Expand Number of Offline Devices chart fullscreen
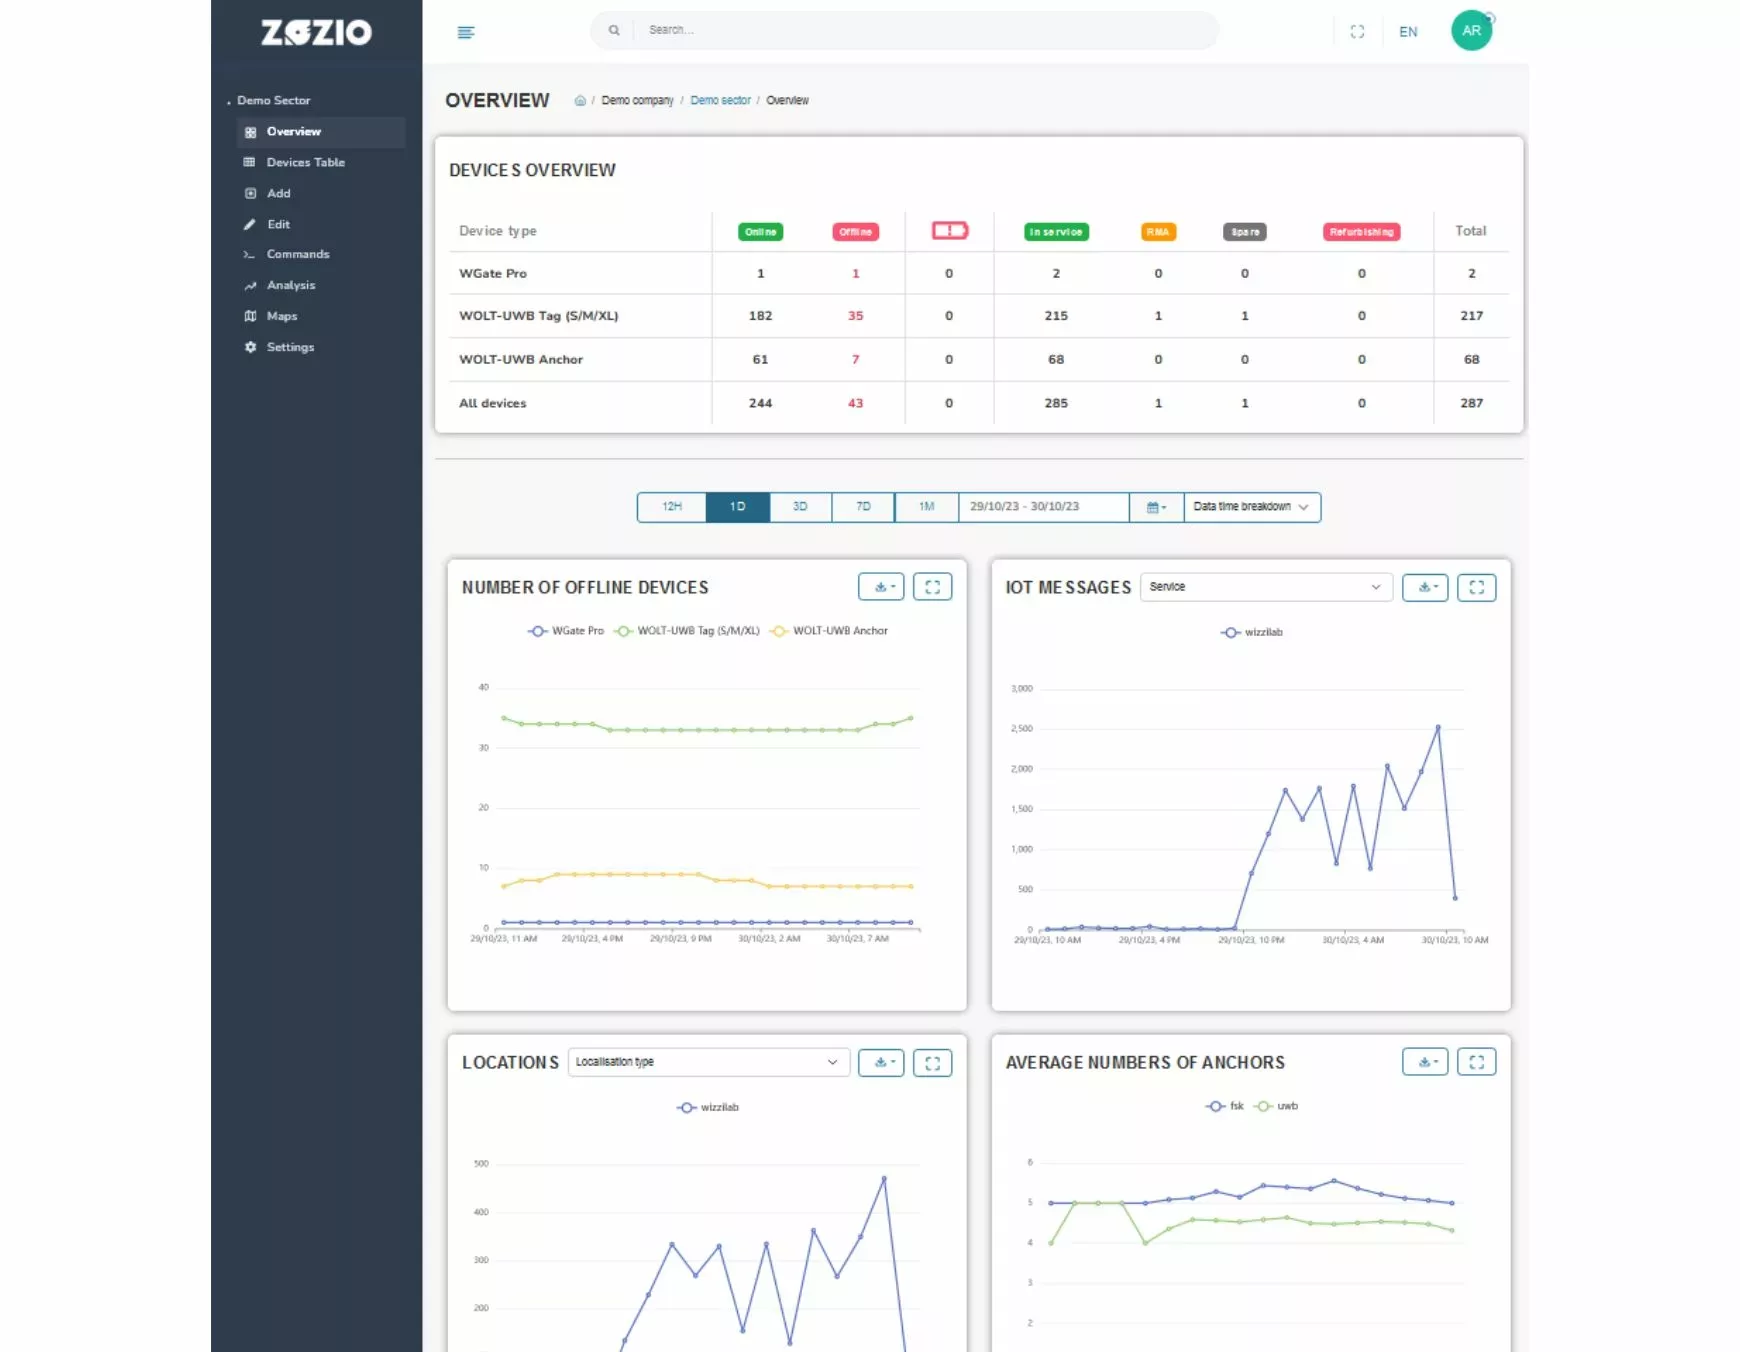Screen dimensions: 1740x1352 [932, 587]
